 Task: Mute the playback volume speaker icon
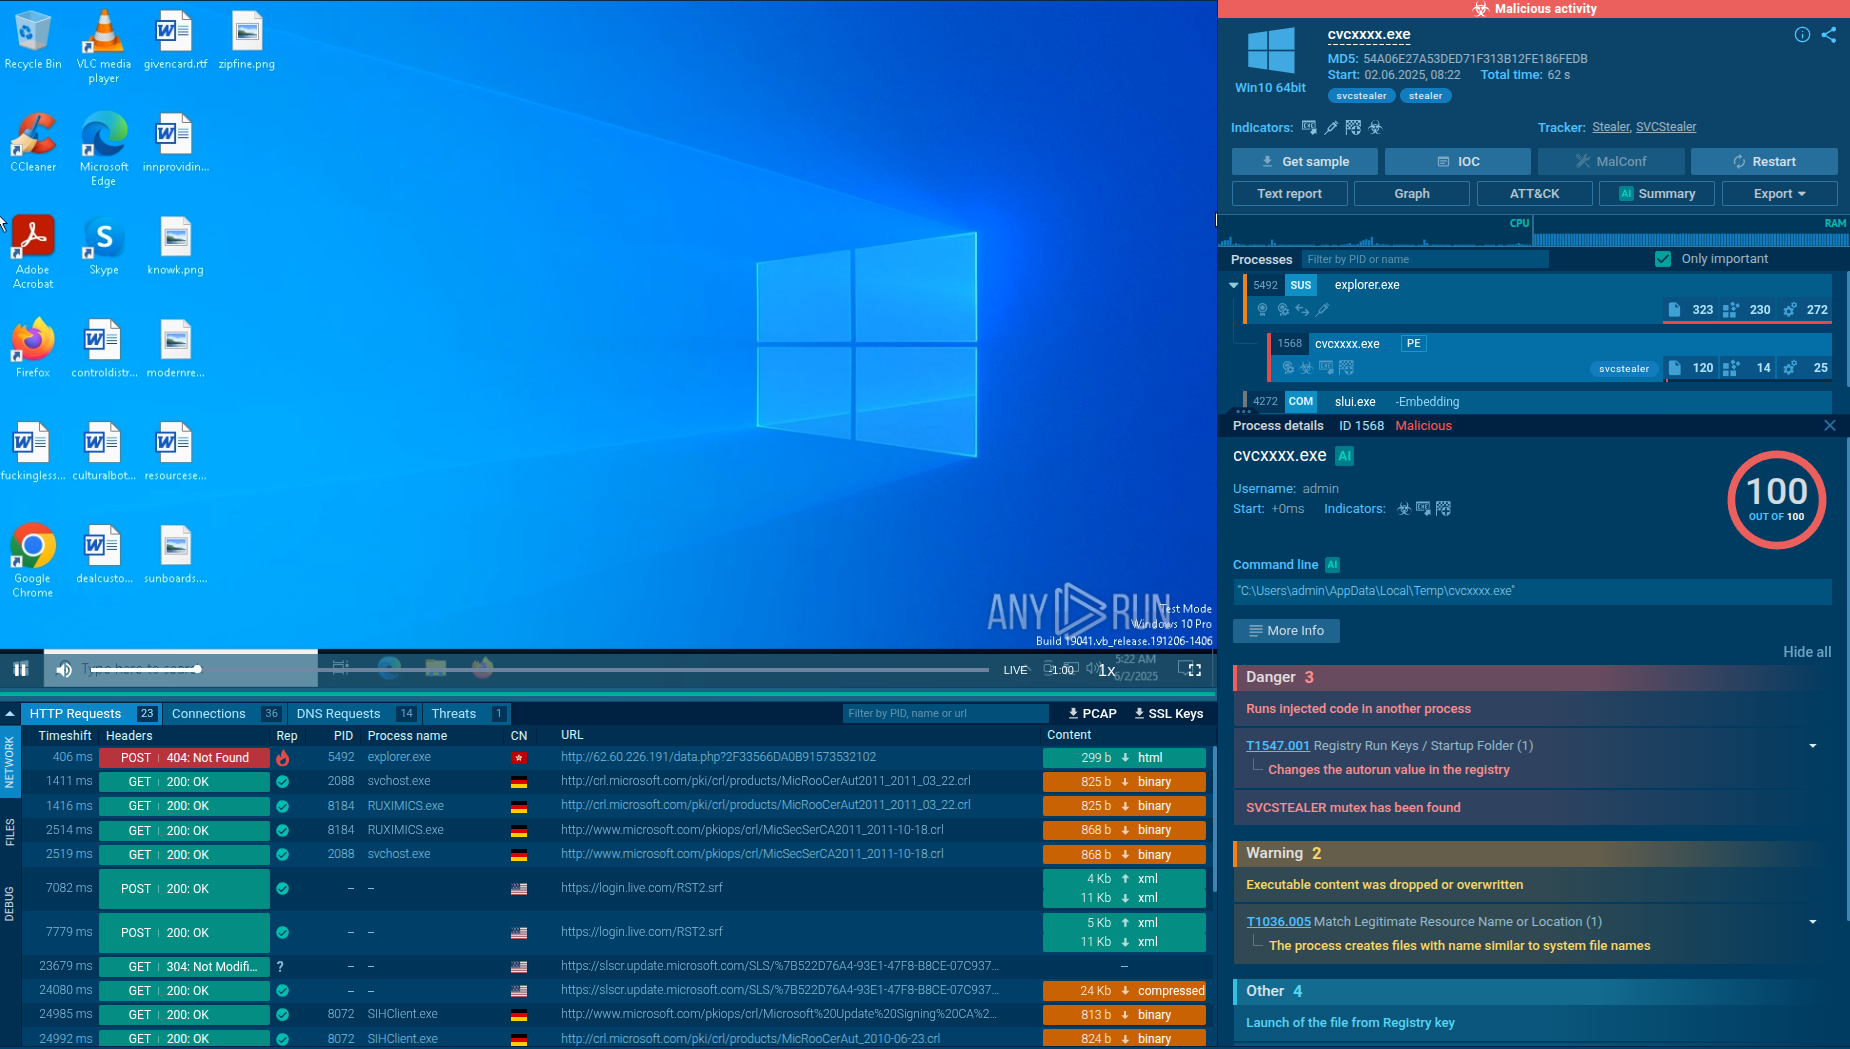[x=64, y=669]
